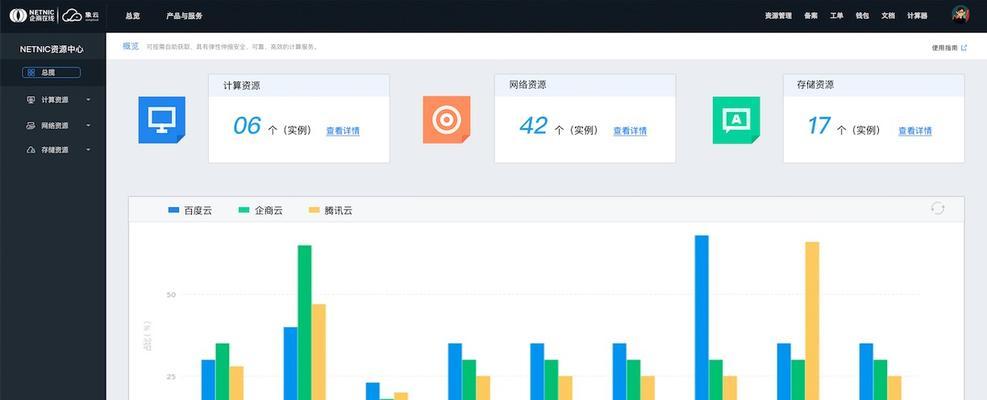The width and height of the screenshot is (987, 400).
Task: Click the NETNIC 企商在线 logo
Action: tap(32, 15)
